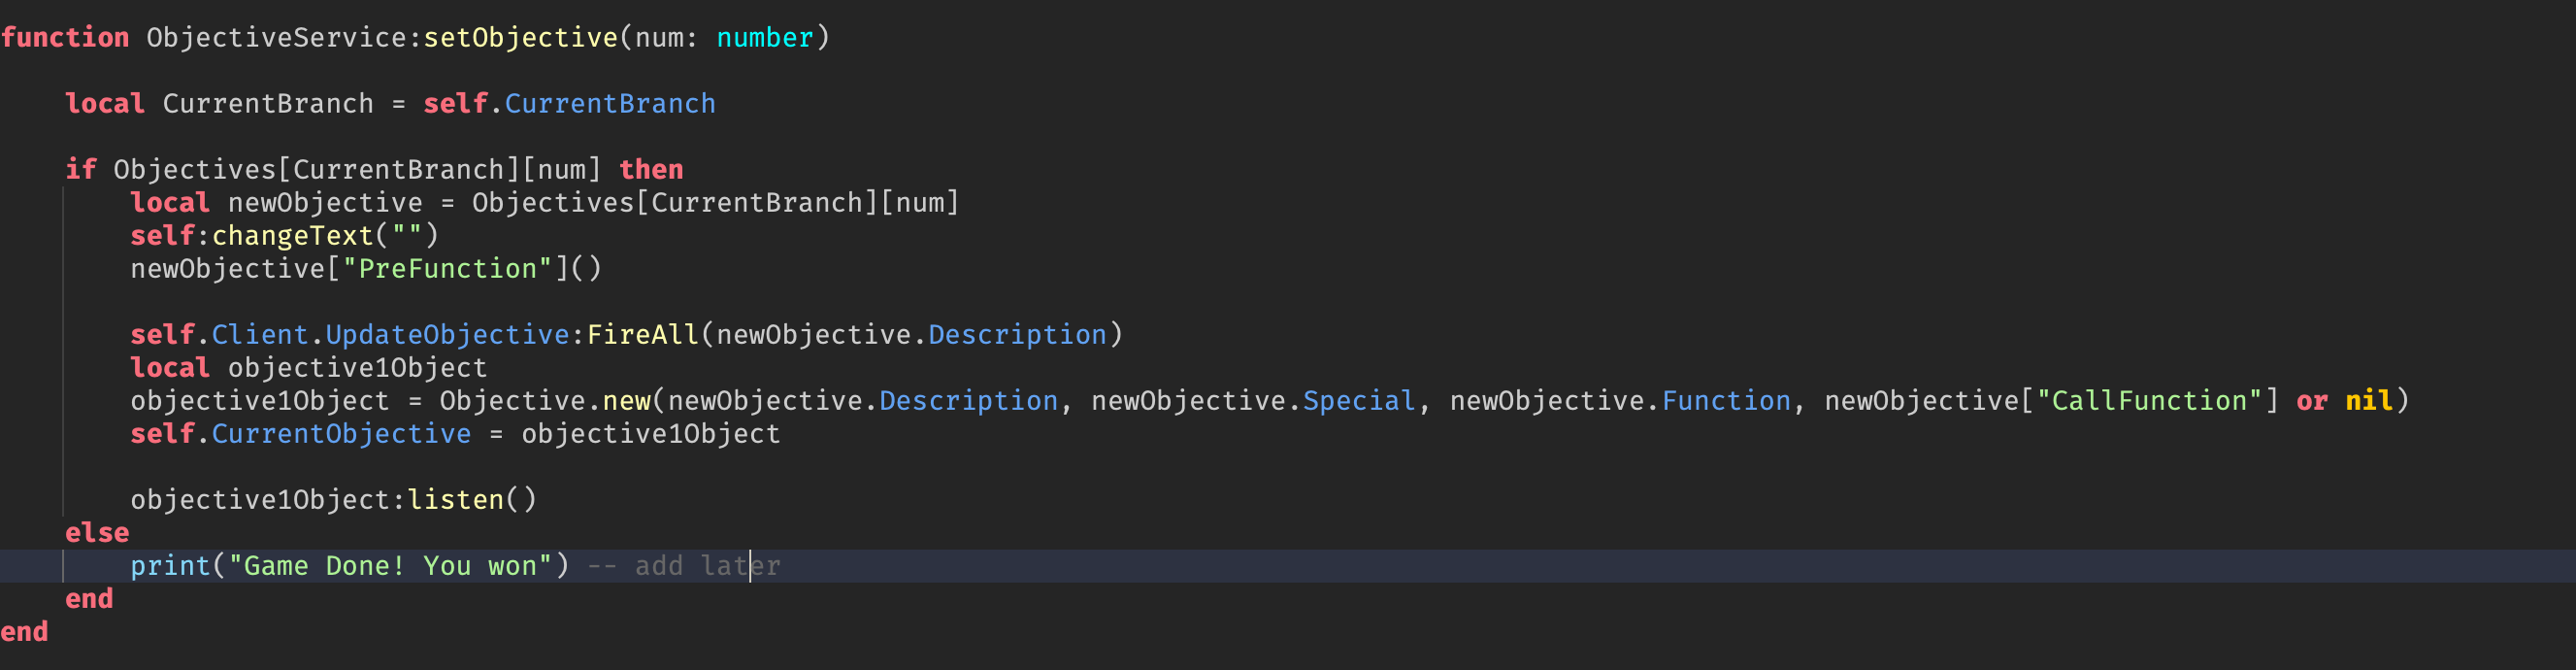Click Objective.new constructor call

[x=545, y=401]
